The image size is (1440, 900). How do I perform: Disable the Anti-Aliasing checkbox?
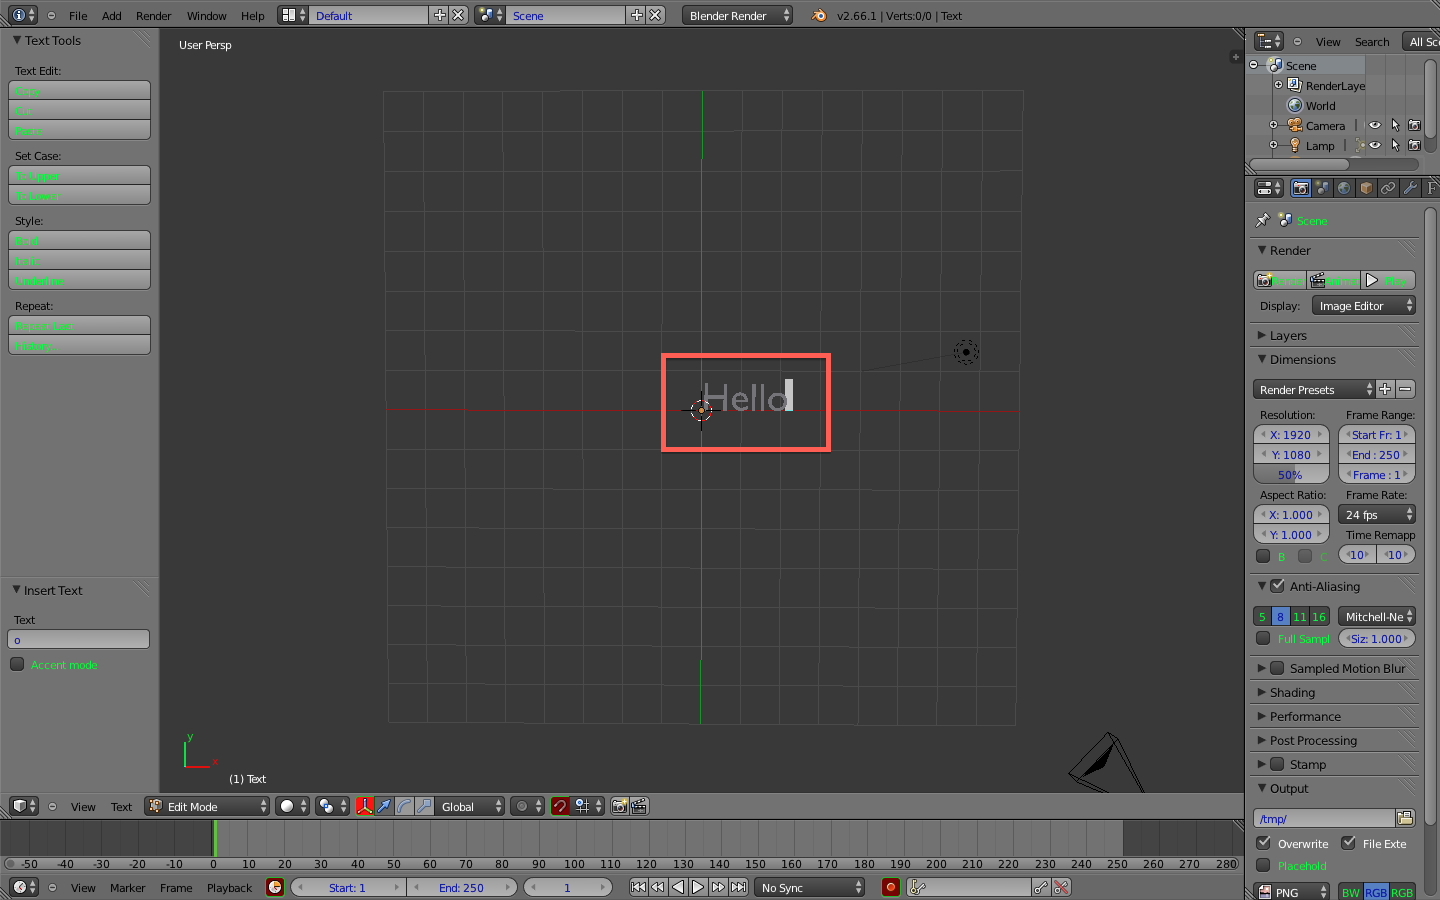1277,586
